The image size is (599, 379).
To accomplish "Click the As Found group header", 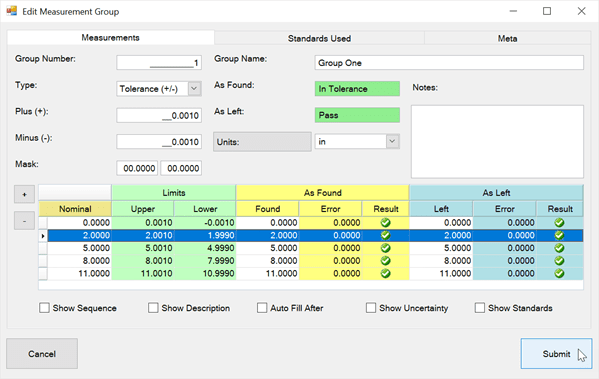I will pos(323,193).
